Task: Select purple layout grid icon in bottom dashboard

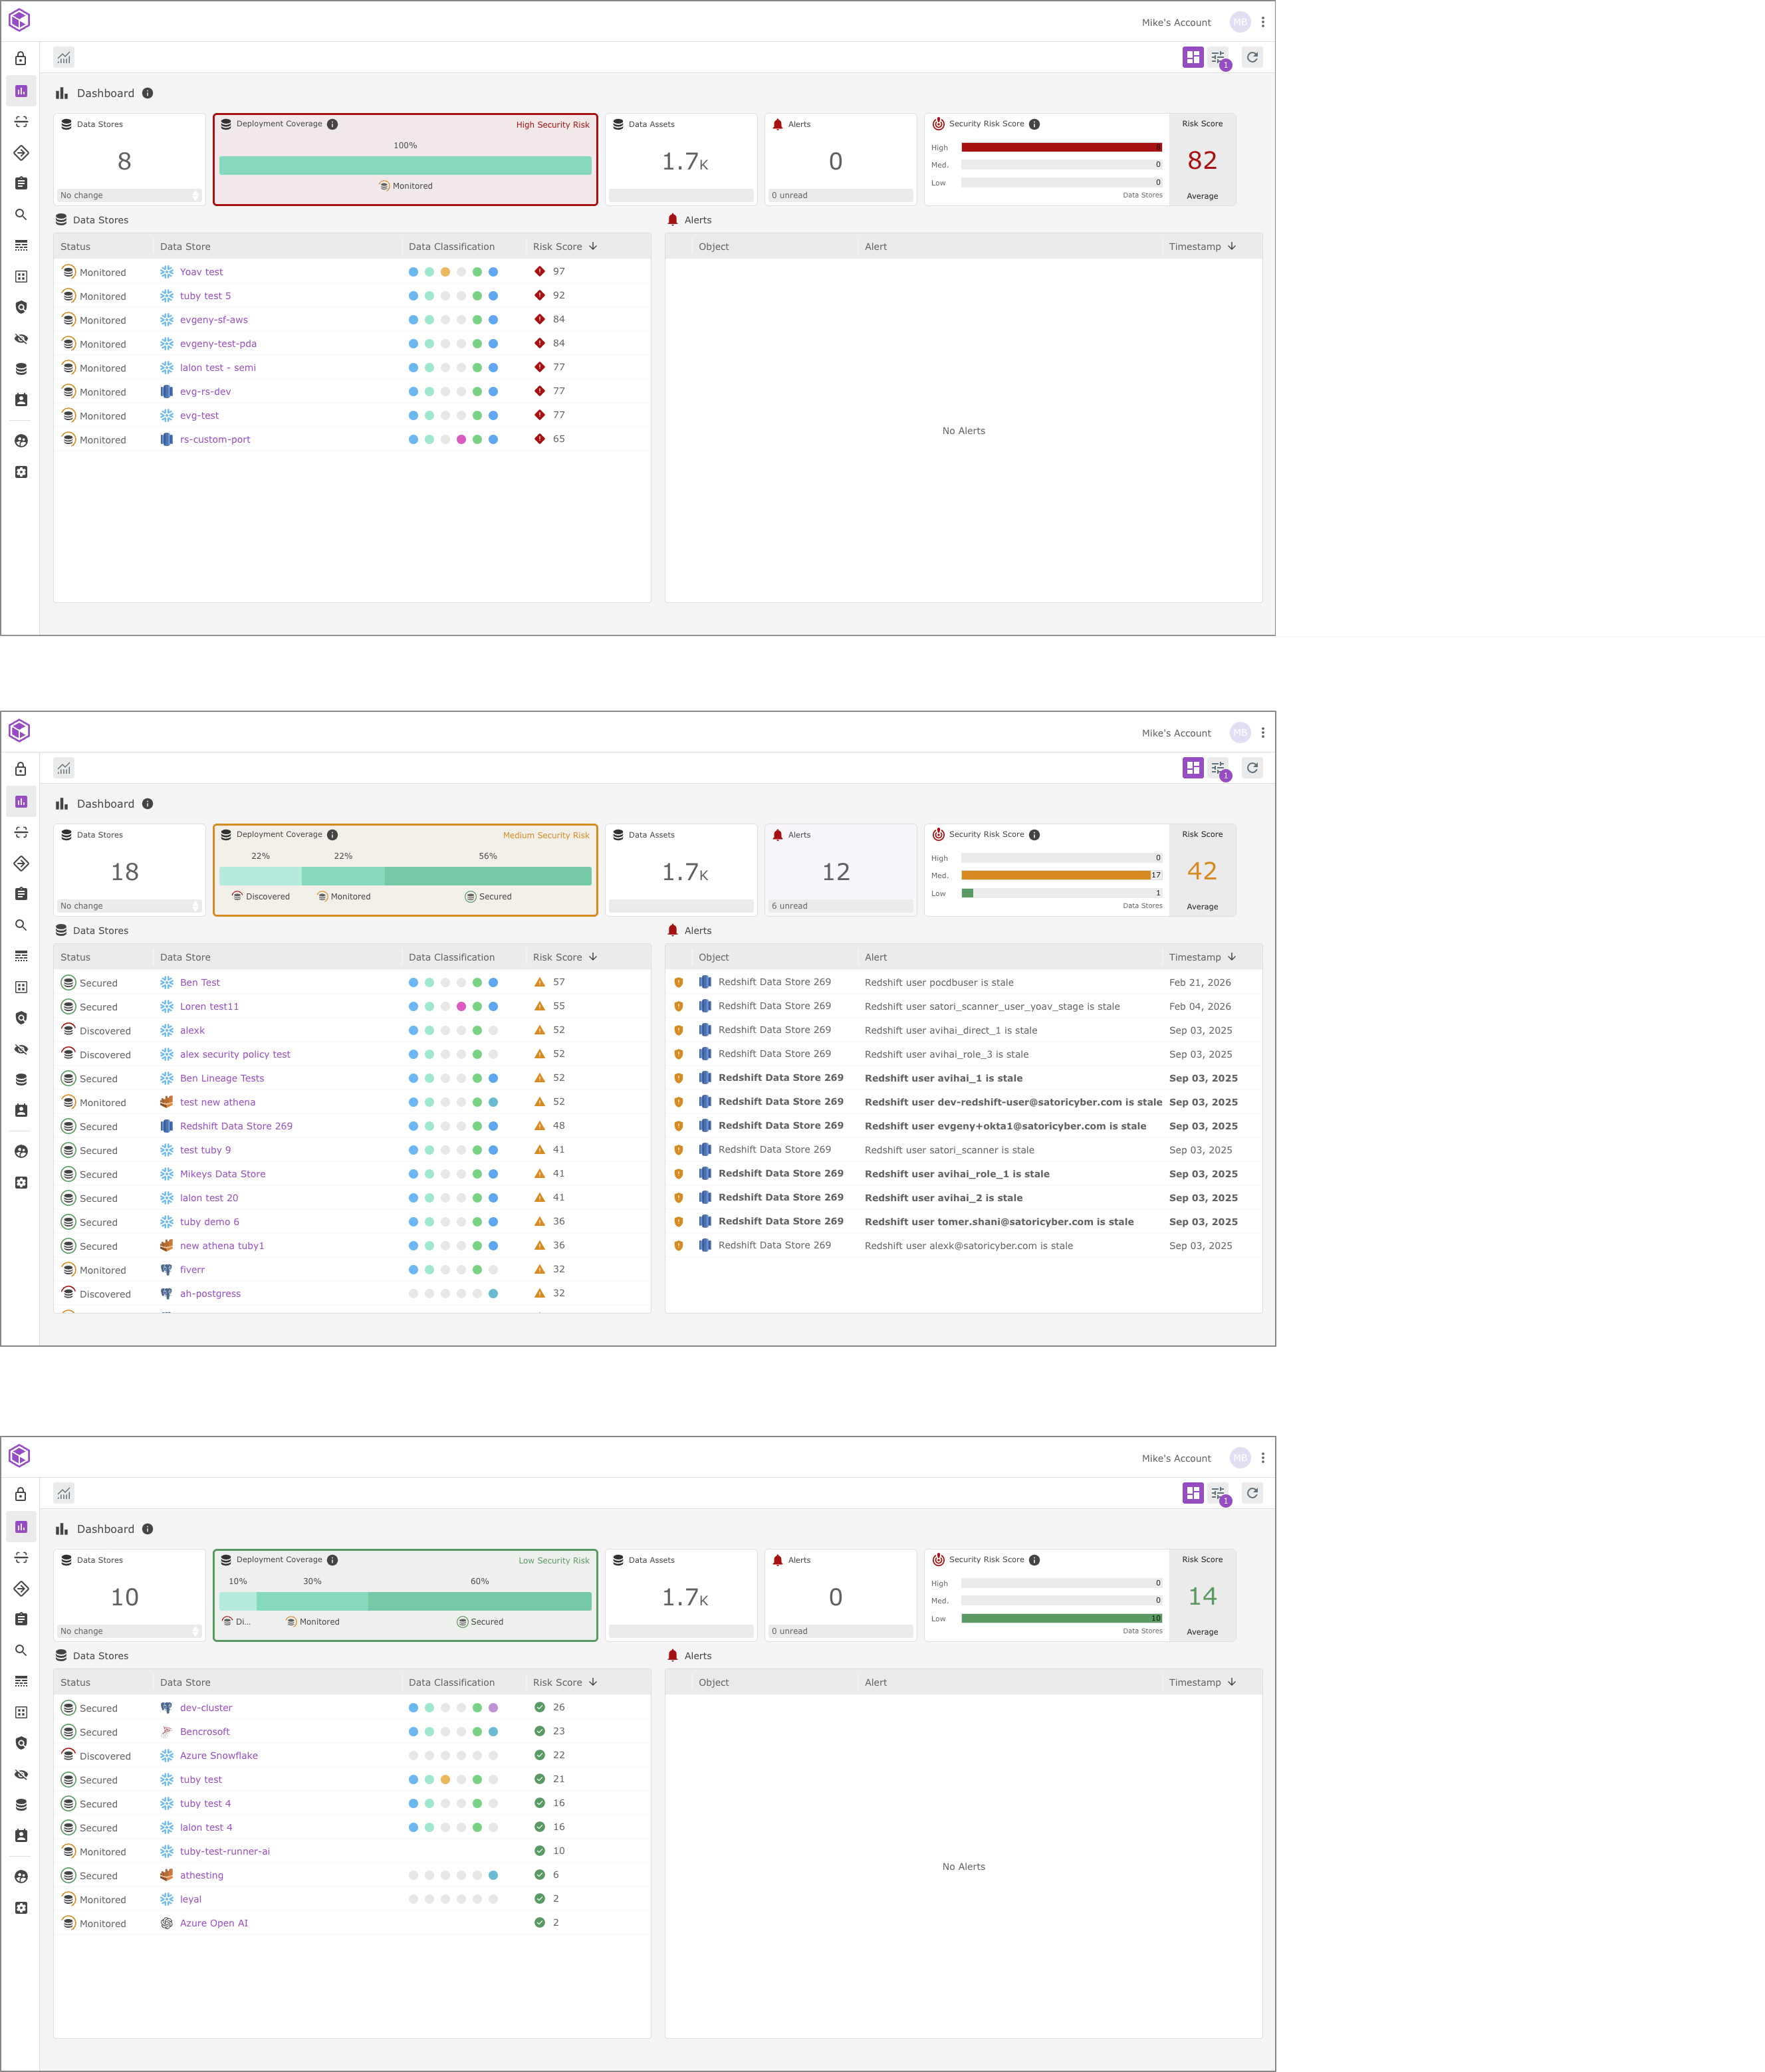Action: click(1192, 1493)
